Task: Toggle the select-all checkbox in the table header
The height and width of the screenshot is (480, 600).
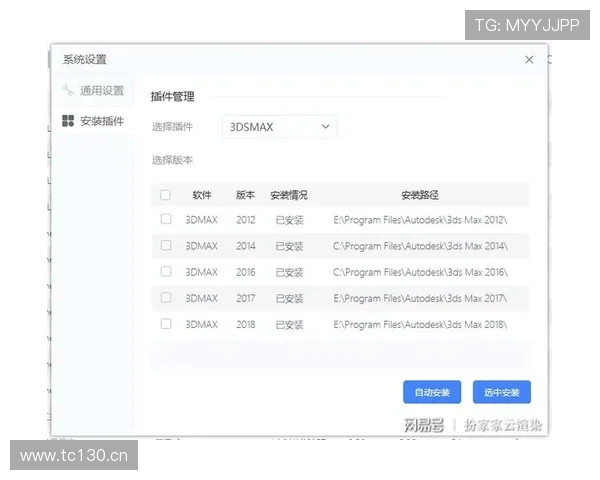Action: 165,195
